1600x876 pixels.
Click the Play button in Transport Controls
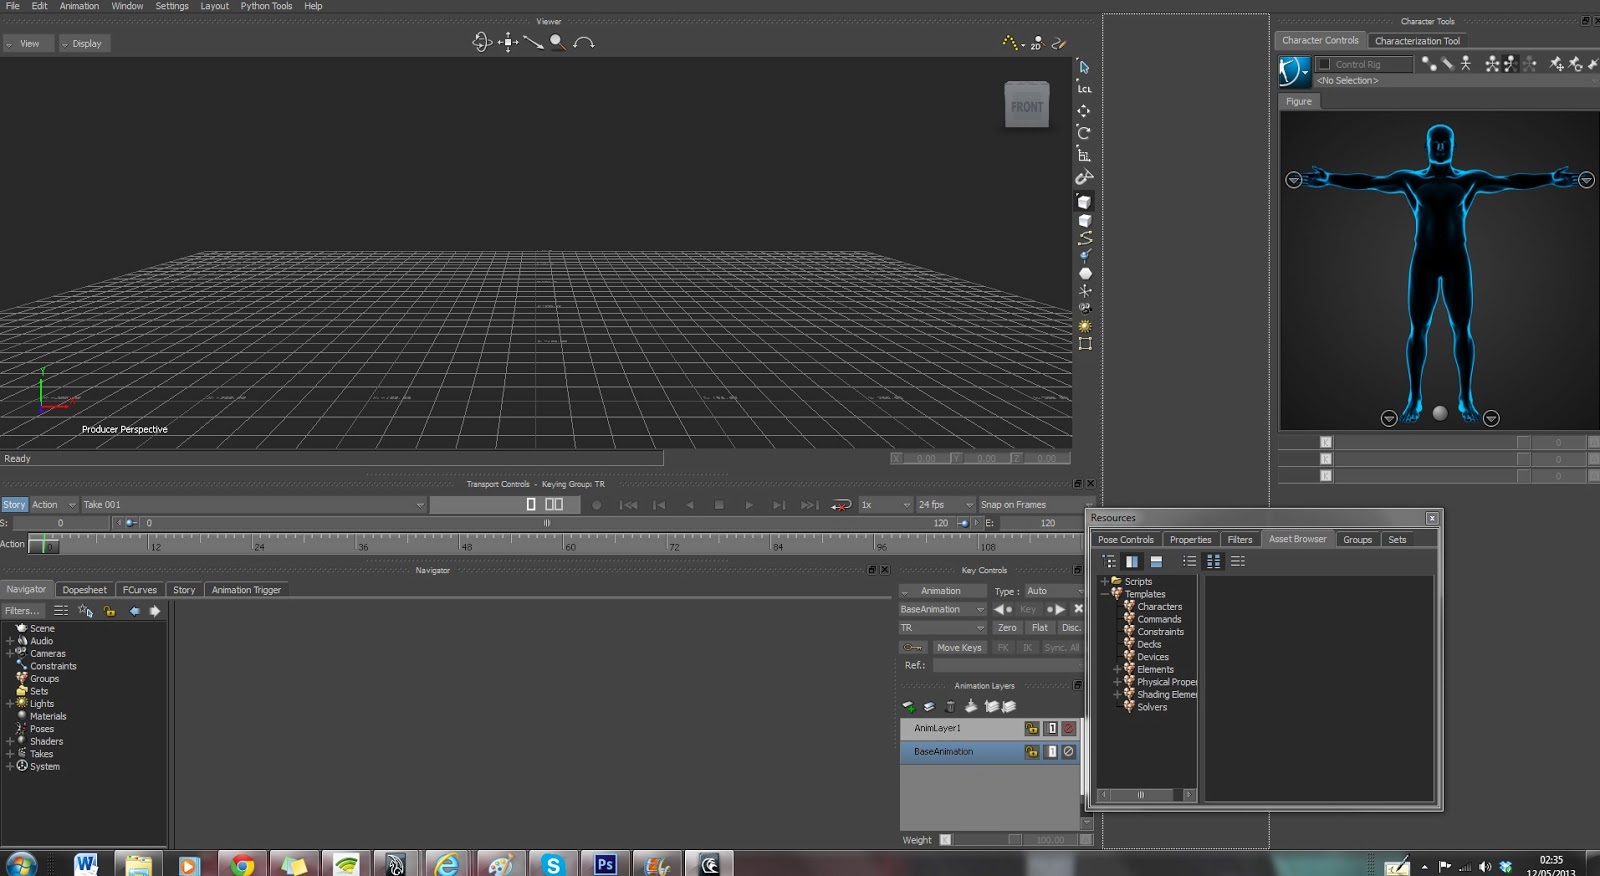(x=749, y=505)
